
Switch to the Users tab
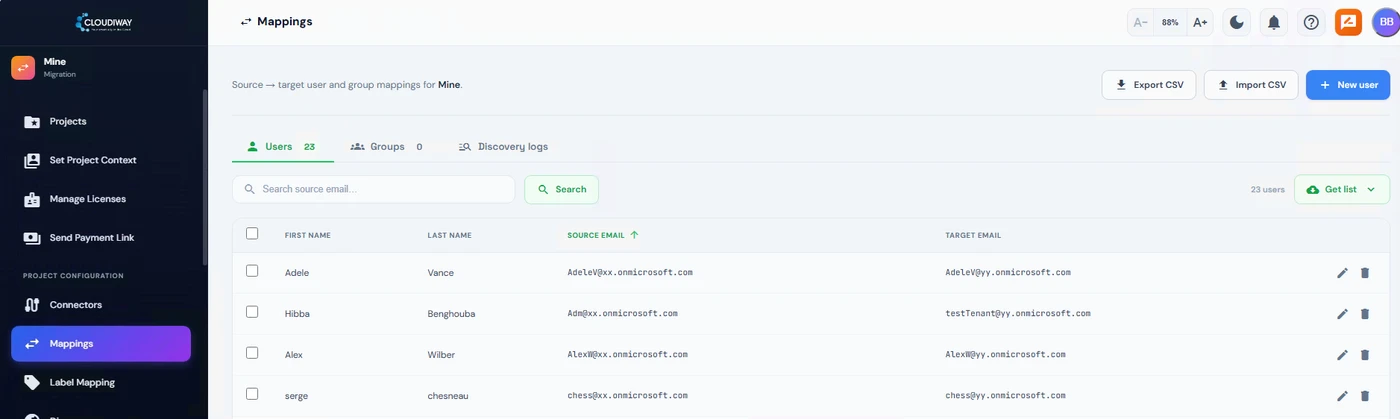tap(281, 147)
